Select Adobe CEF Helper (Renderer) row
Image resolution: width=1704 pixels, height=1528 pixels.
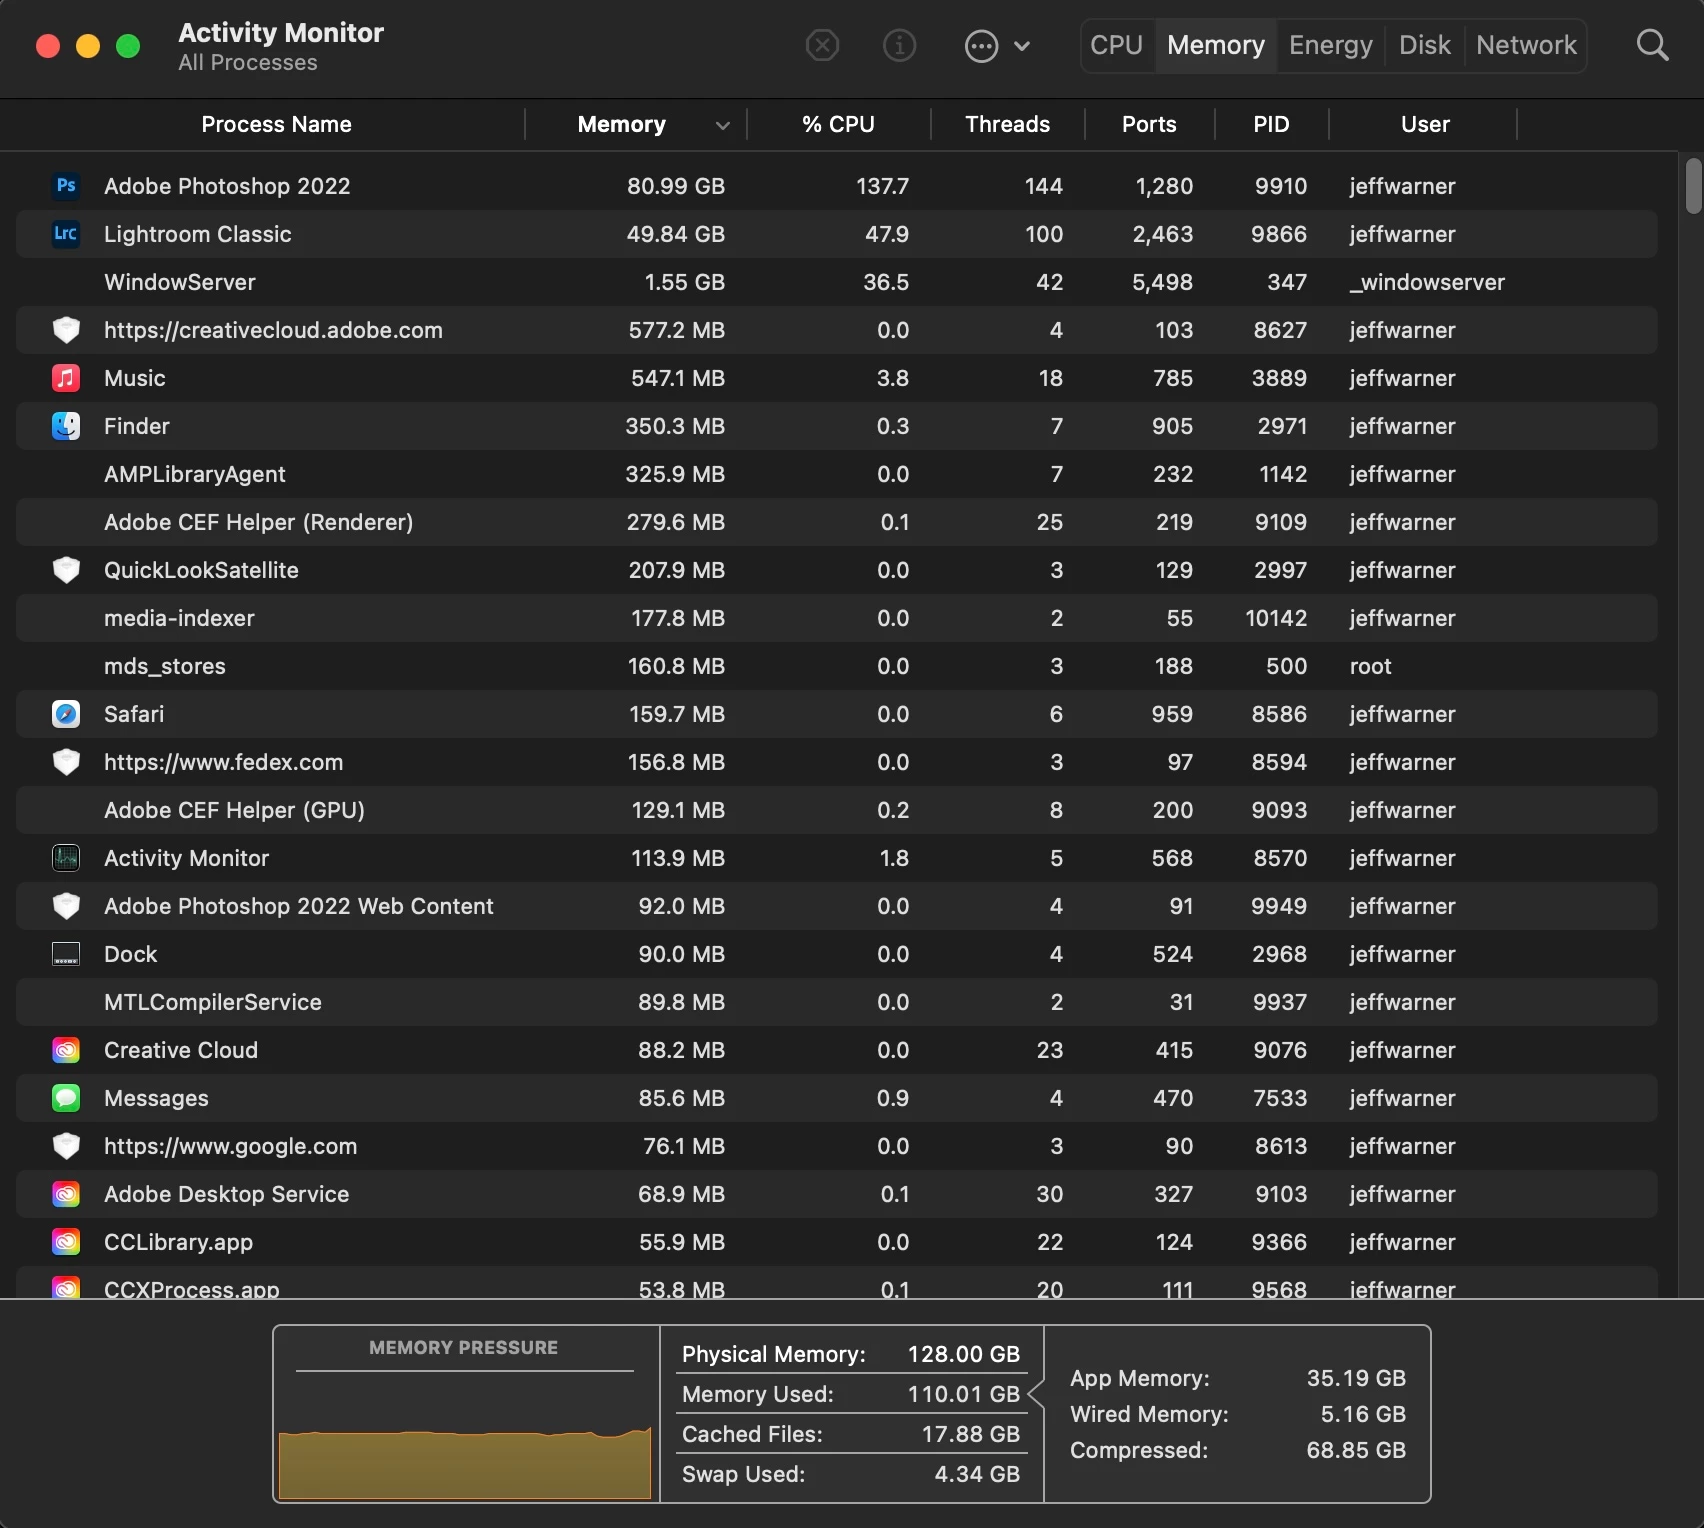[x=836, y=522]
